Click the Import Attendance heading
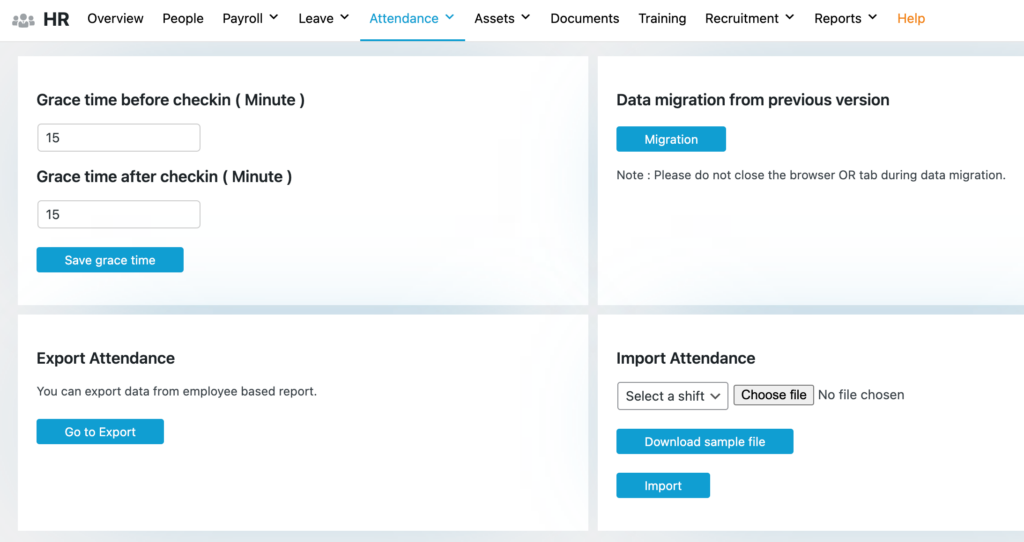Image resolution: width=1024 pixels, height=542 pixels. (686, 358)
